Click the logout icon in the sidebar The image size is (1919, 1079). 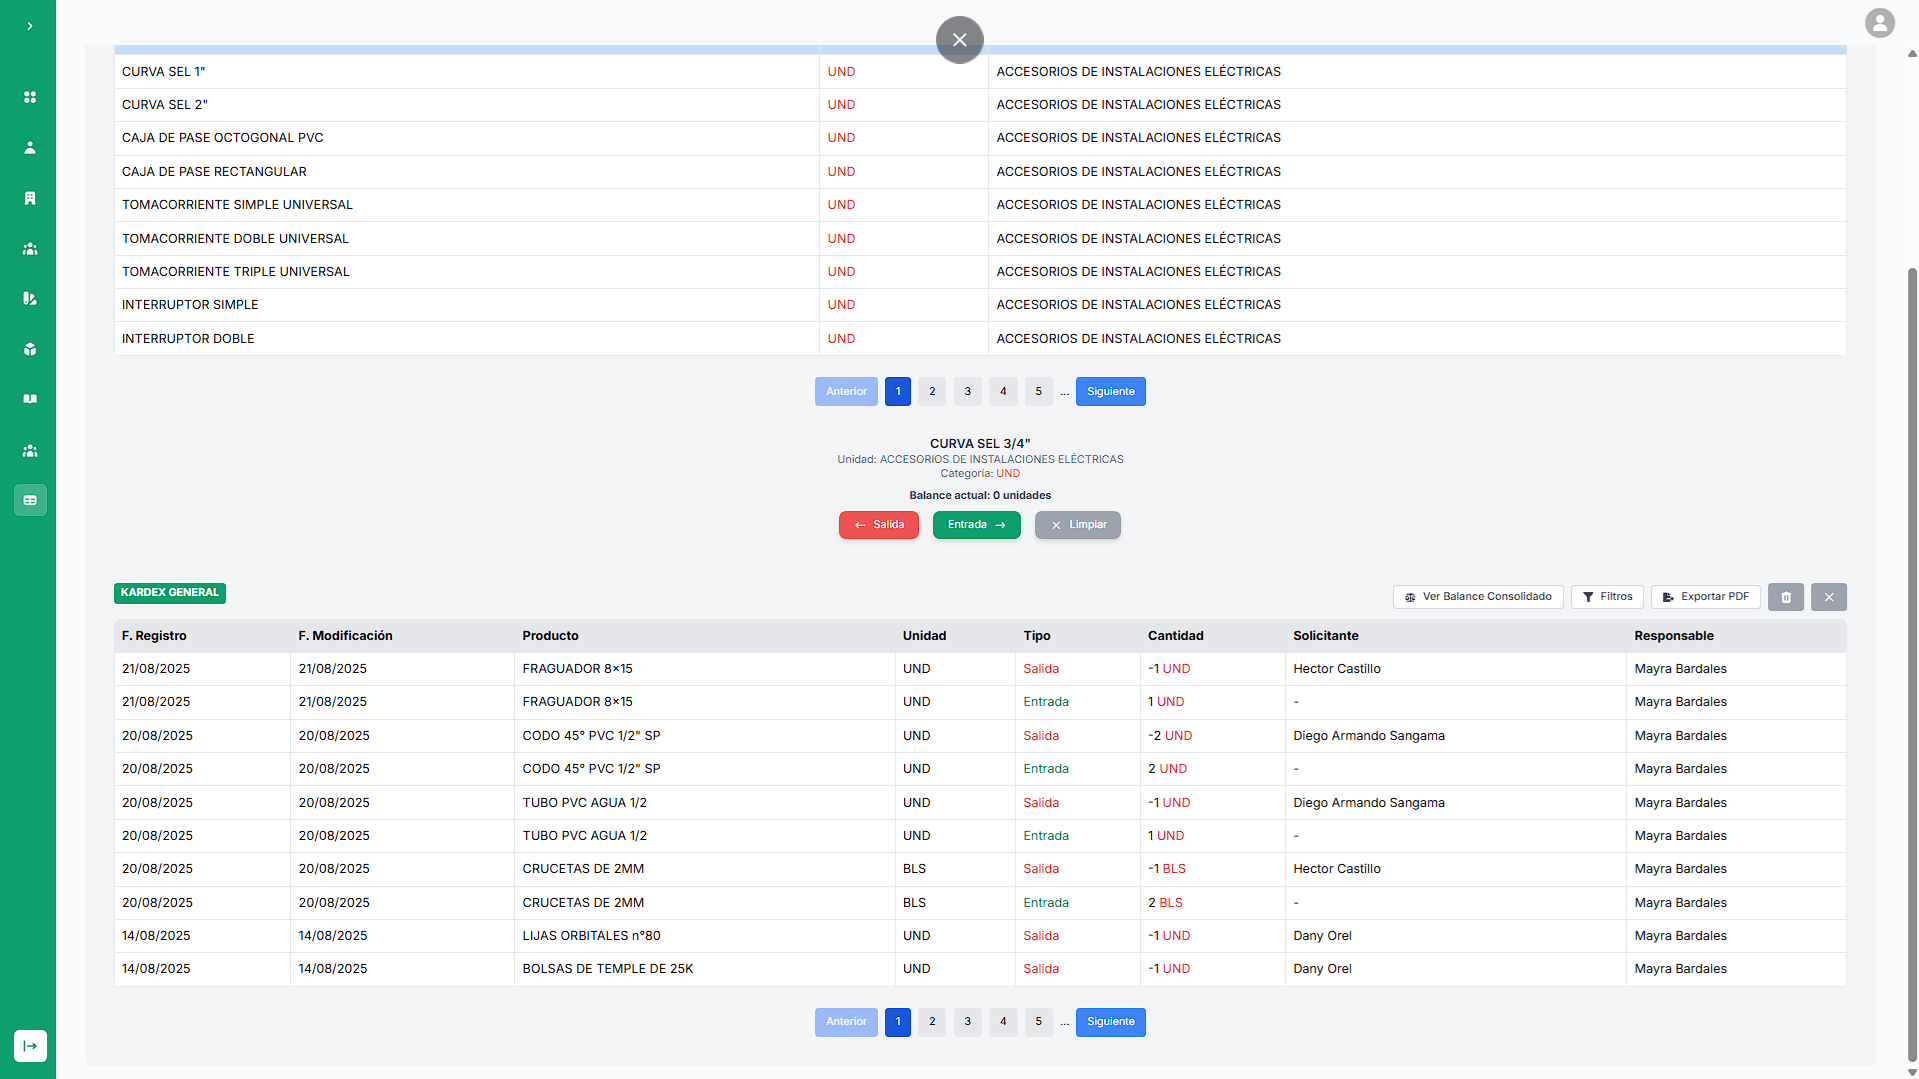click(x=30, y=1046)
